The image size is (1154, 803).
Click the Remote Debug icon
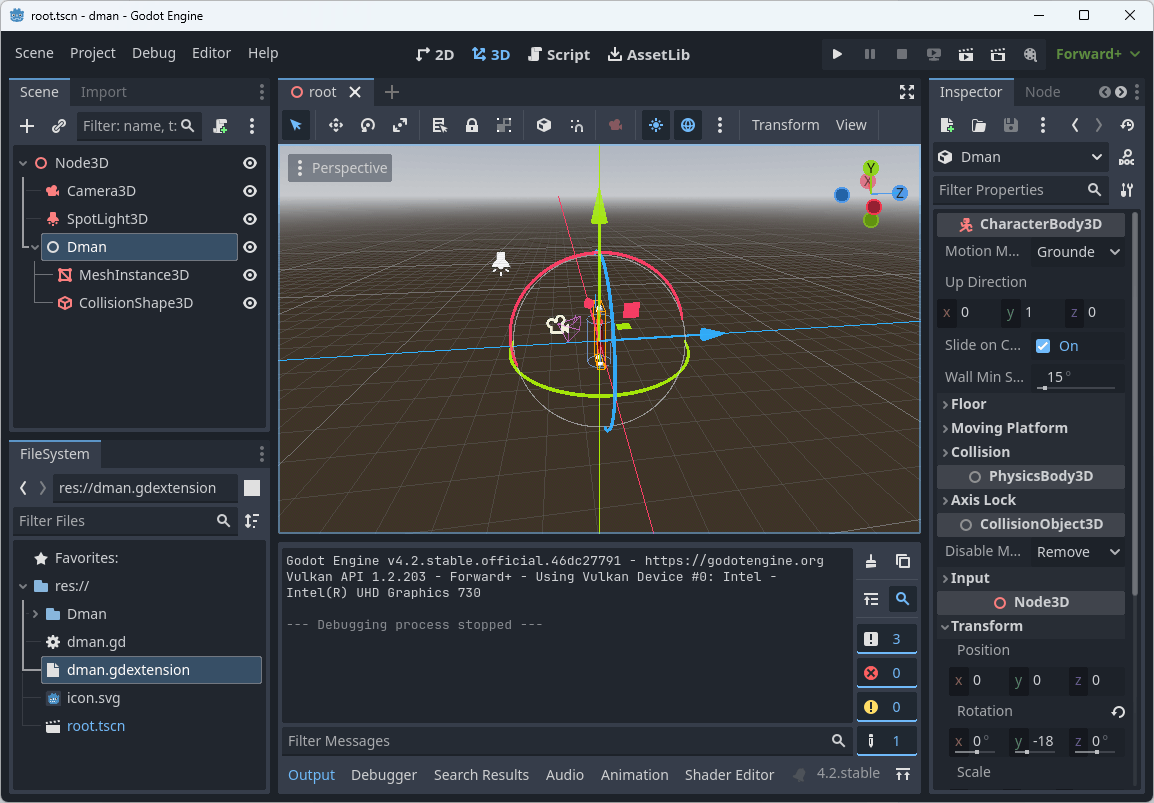point(934,54)
